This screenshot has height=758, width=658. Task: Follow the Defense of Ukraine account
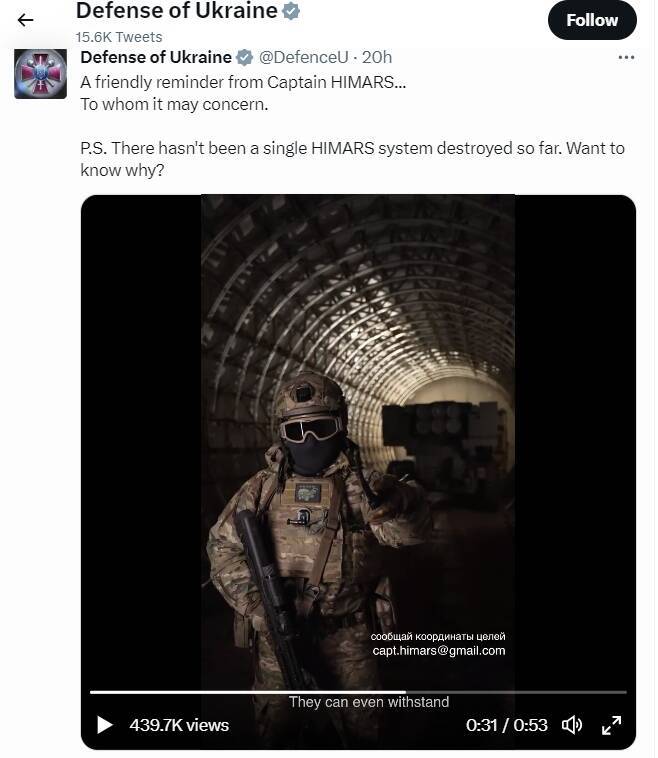pos(592,20)
